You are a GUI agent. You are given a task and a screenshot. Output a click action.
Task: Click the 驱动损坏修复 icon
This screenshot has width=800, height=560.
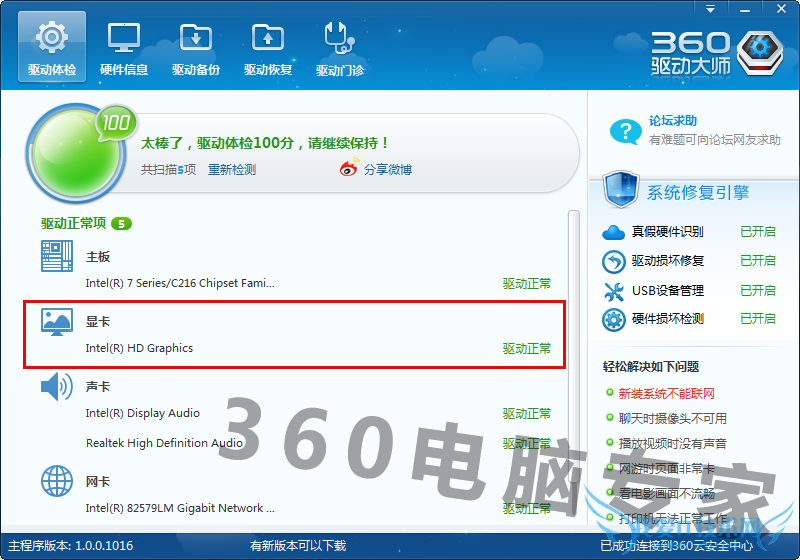point(613,262)
